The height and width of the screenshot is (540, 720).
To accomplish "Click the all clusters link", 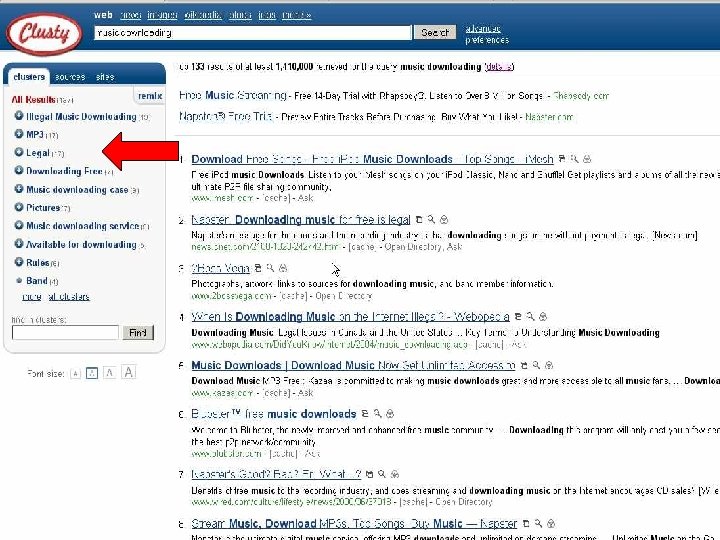I will [x=68, y=297].
